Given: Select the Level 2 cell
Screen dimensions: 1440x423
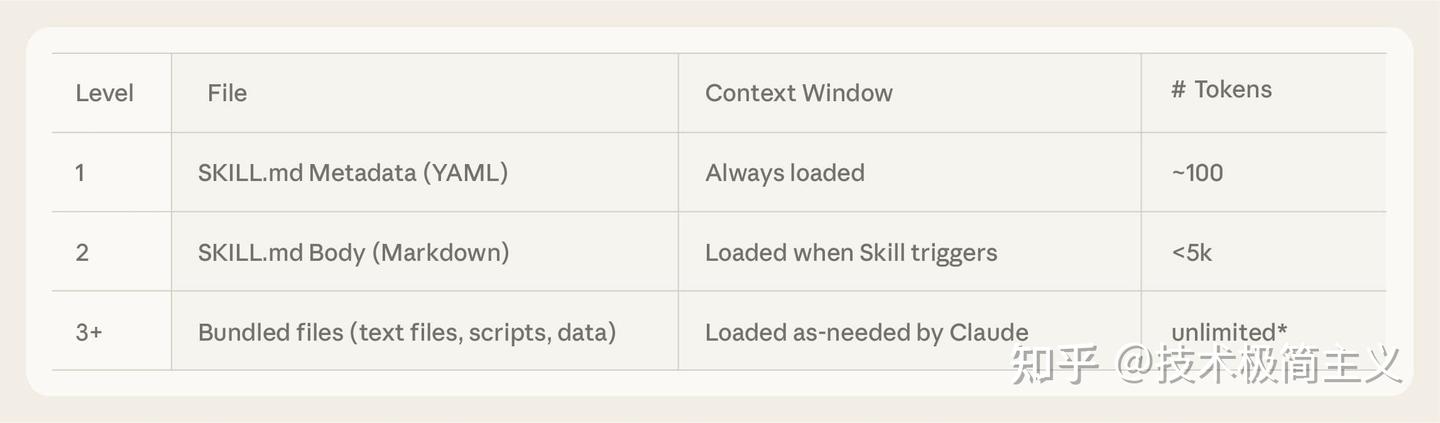Looking at the screenshot, I should (x=82, y=252).
